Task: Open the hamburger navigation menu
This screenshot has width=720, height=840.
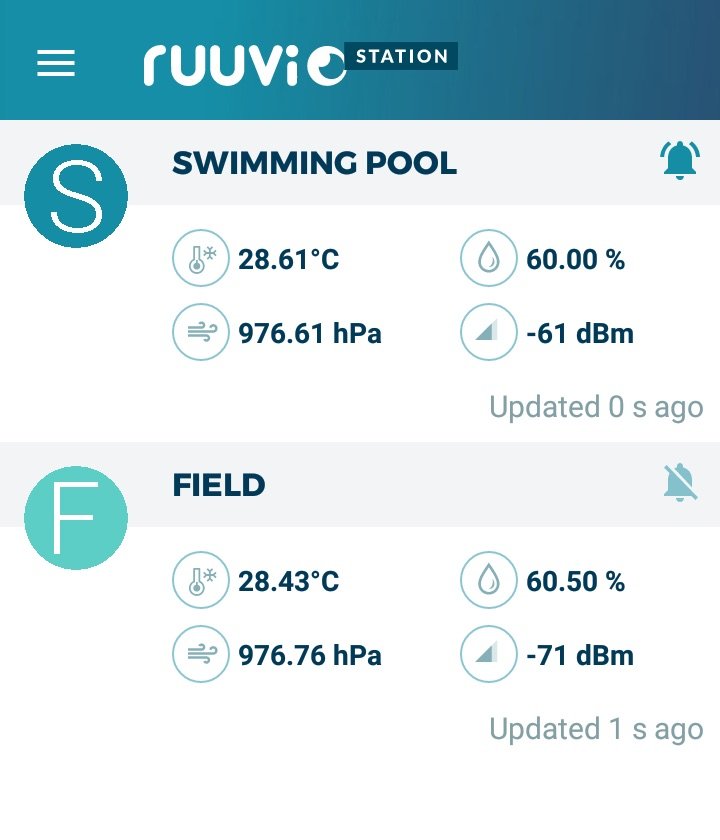Action: (x=56, y=63)
